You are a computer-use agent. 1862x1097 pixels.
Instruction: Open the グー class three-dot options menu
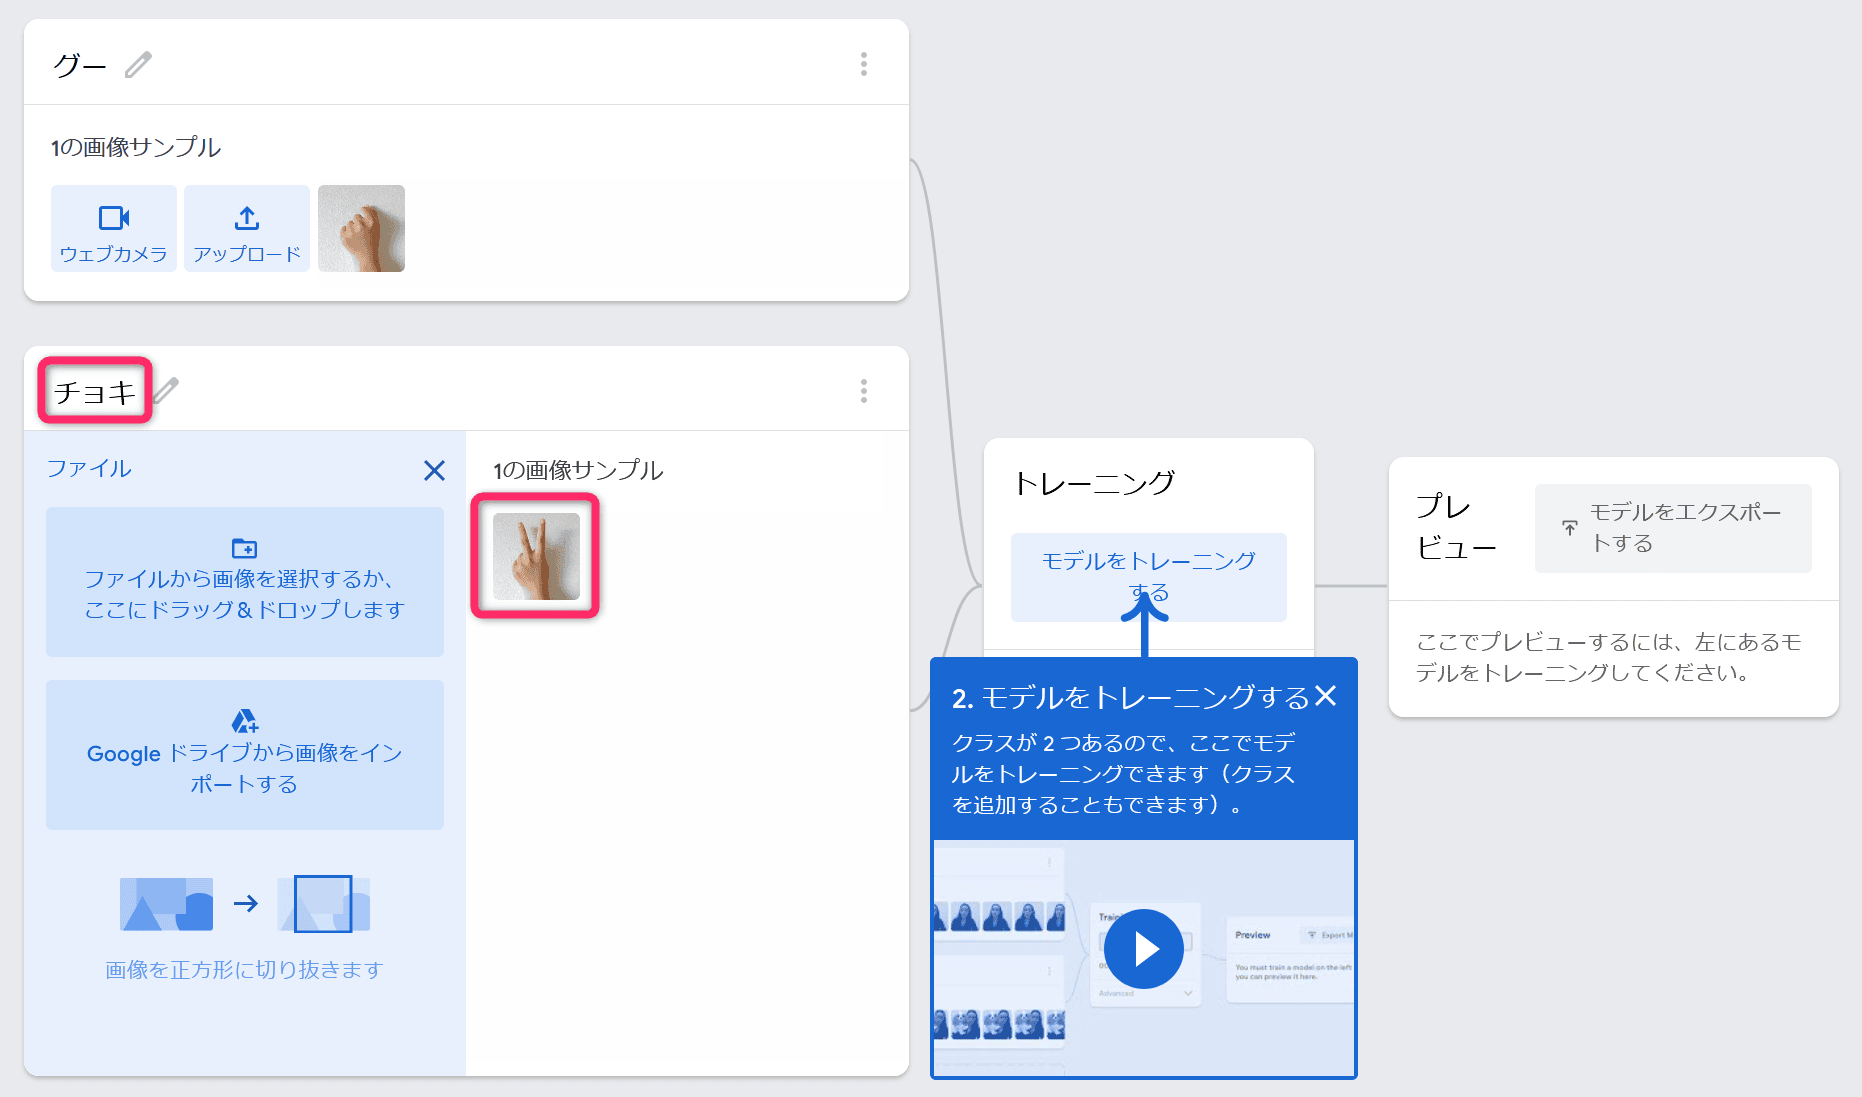pos(864,64)
